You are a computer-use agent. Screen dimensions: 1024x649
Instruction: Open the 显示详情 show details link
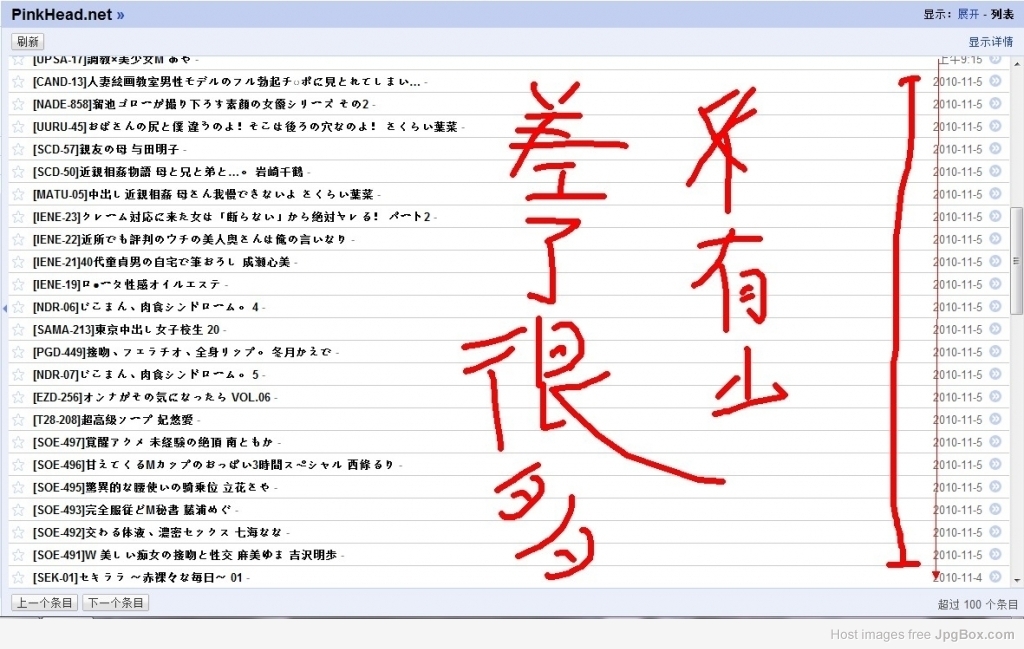tap(990, 42)
